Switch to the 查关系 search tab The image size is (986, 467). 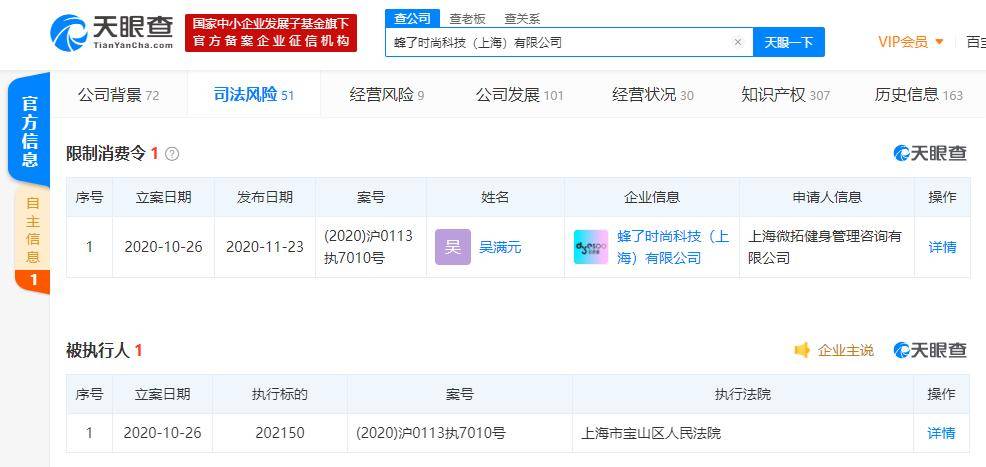click(521, 19)
